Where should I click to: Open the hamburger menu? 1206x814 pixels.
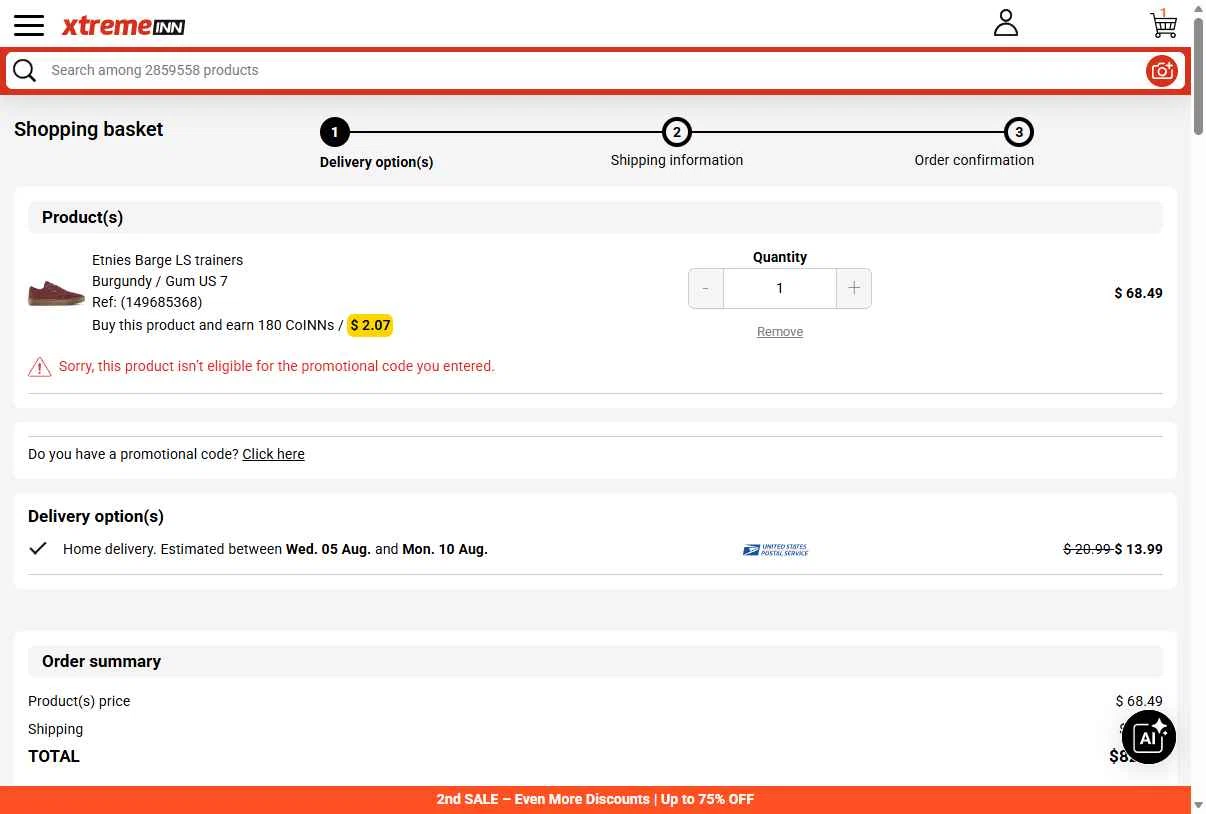coord(29,25)
